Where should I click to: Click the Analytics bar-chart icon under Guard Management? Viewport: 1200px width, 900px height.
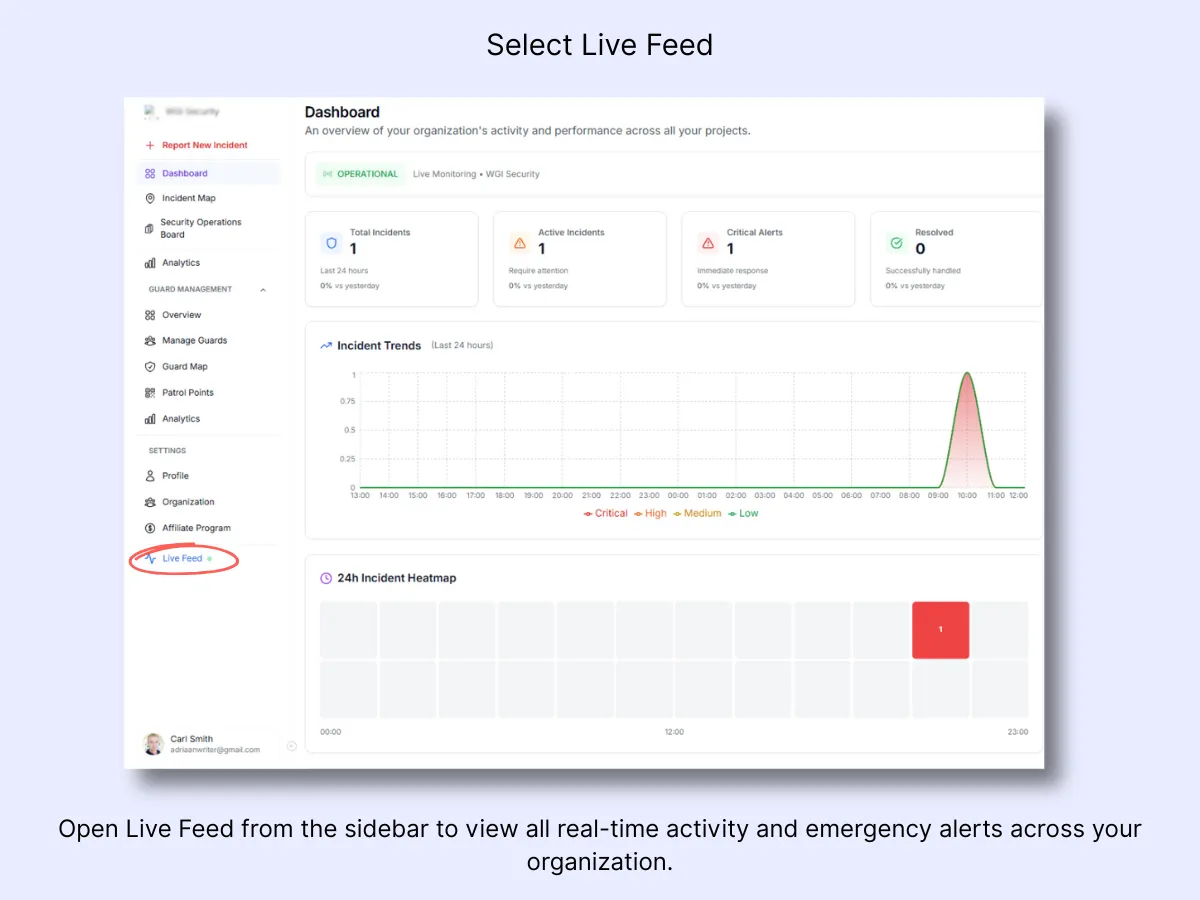[149, 418]
